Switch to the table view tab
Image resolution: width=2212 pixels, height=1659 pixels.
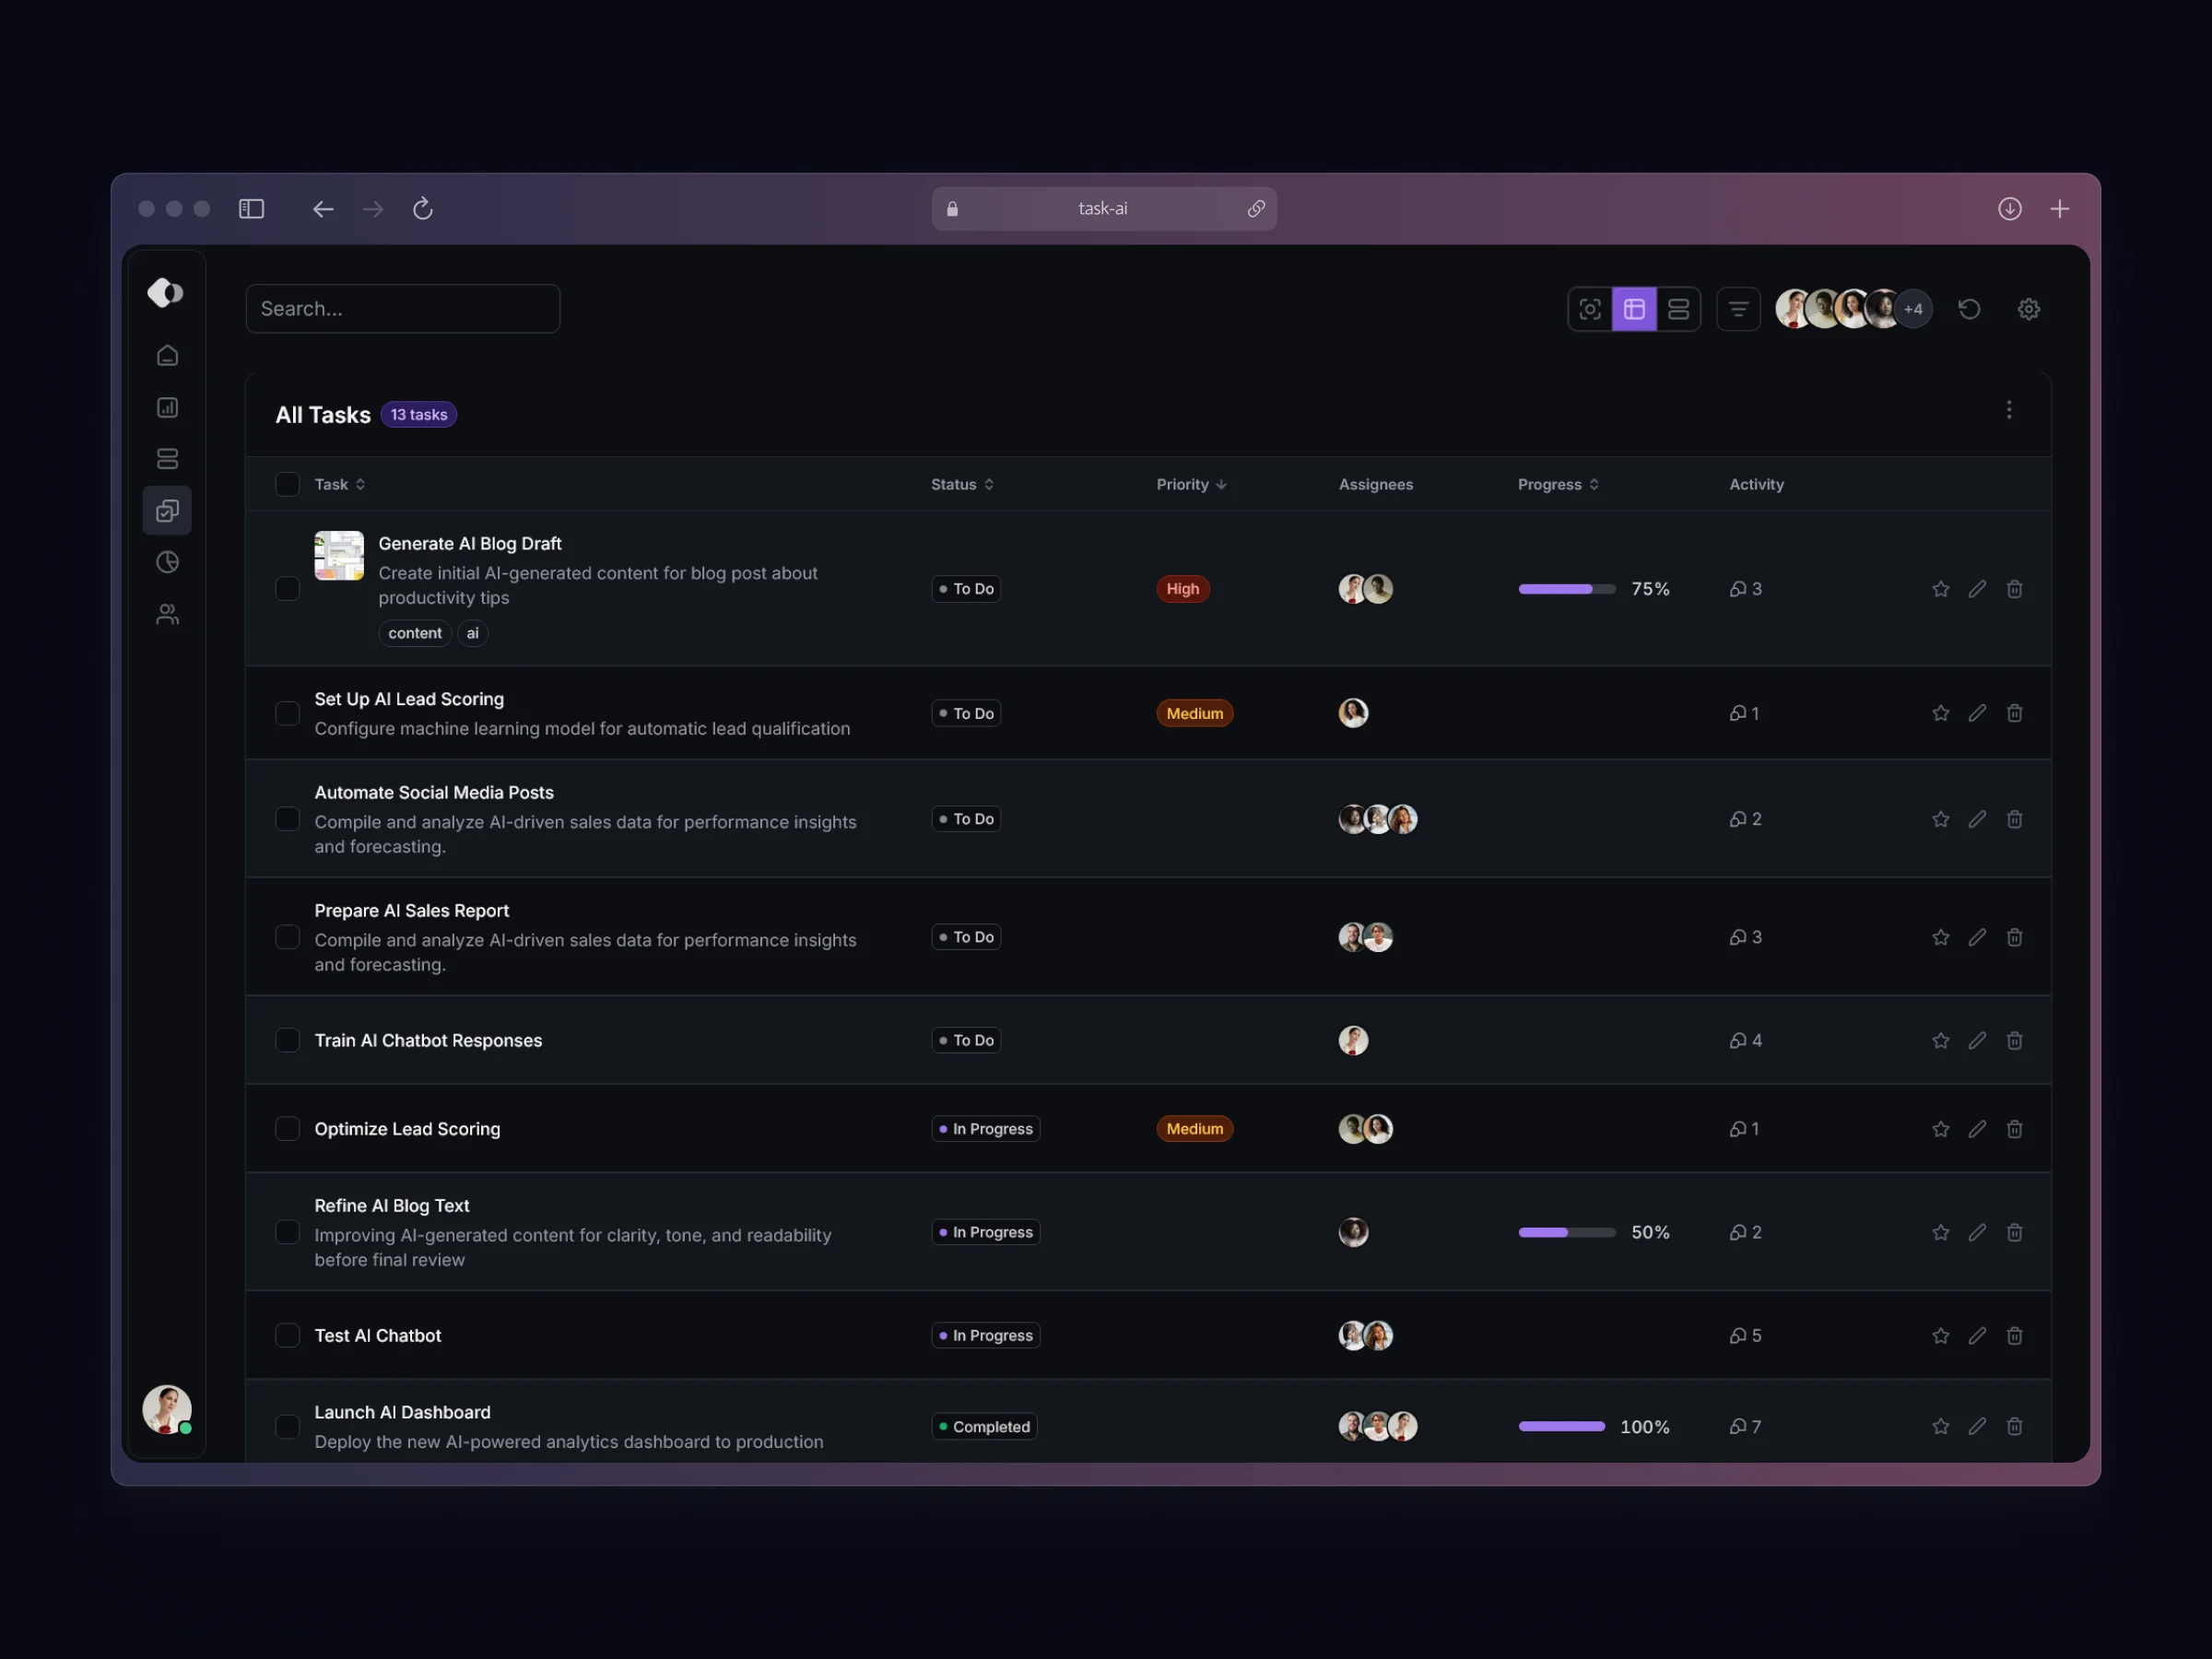[1634, 309]
